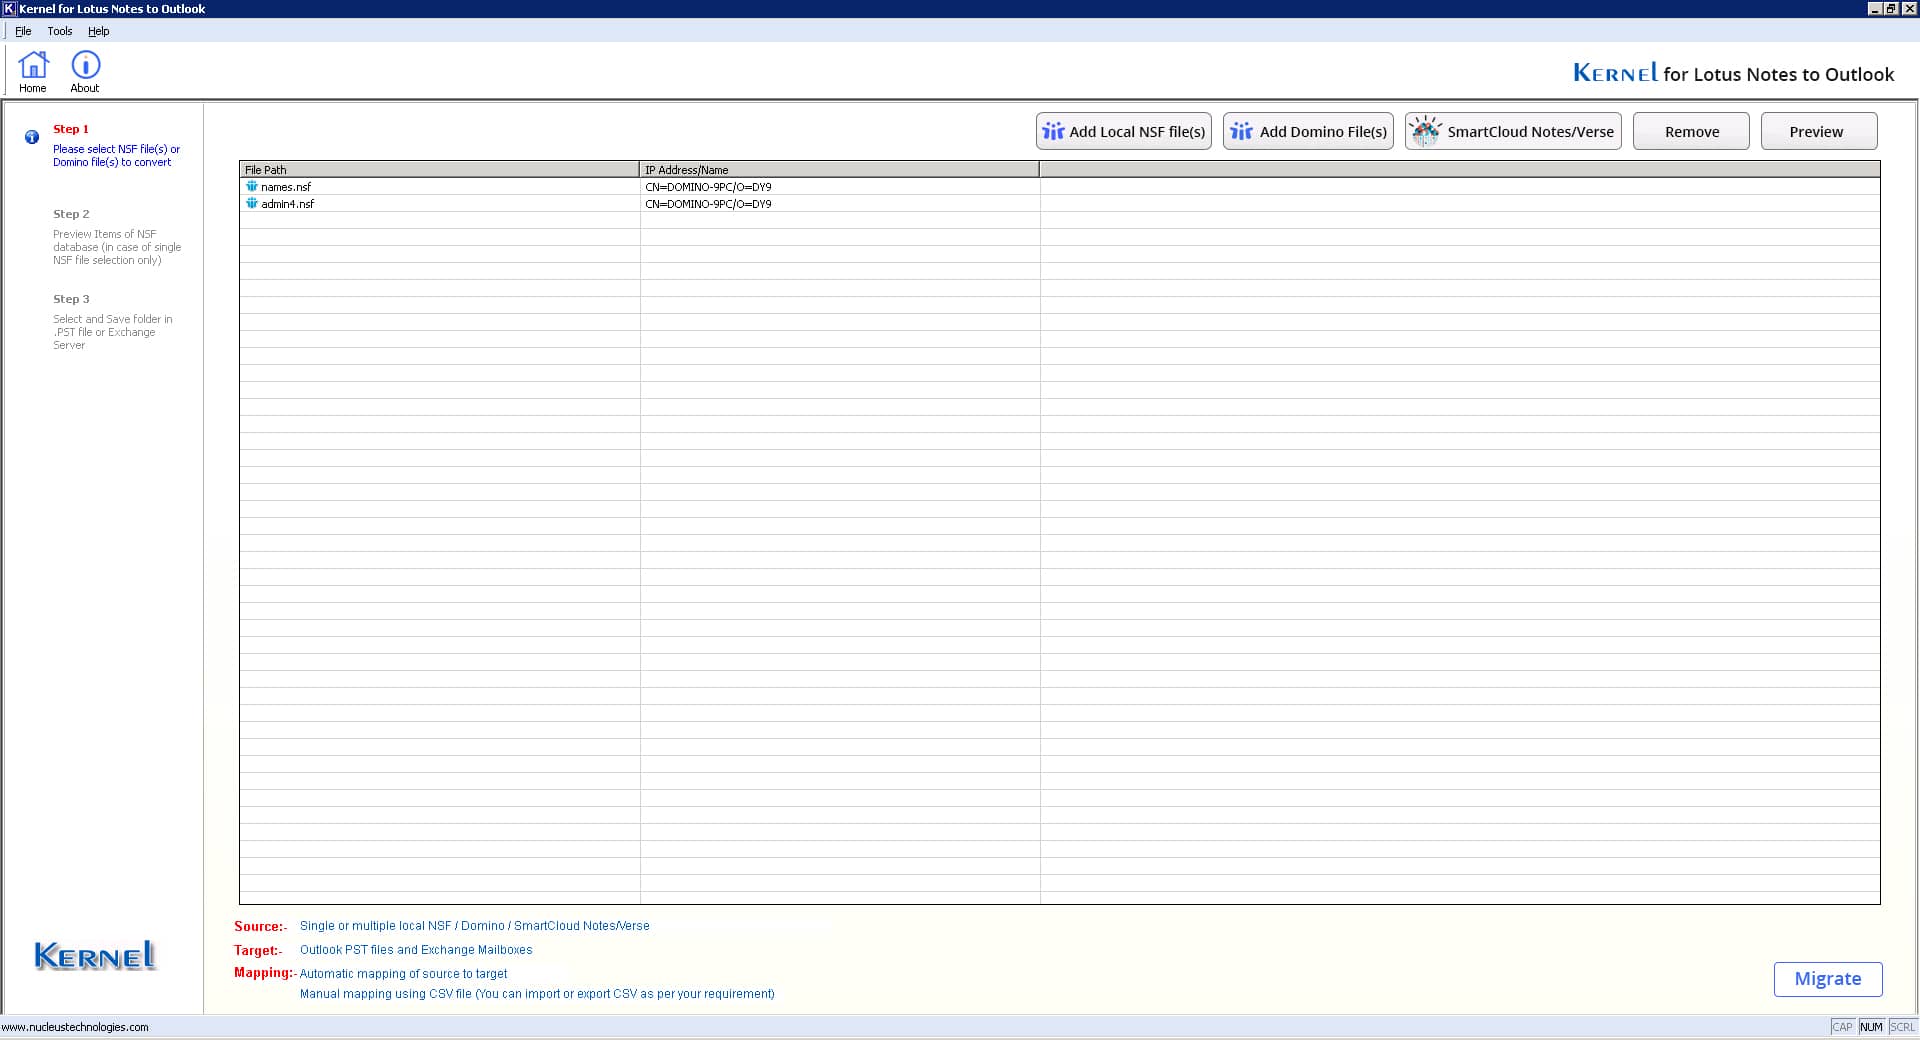The height and width of the screenshot is (1040, 1920).
Task: Open the Tools menu
Action: coord(60,31)
